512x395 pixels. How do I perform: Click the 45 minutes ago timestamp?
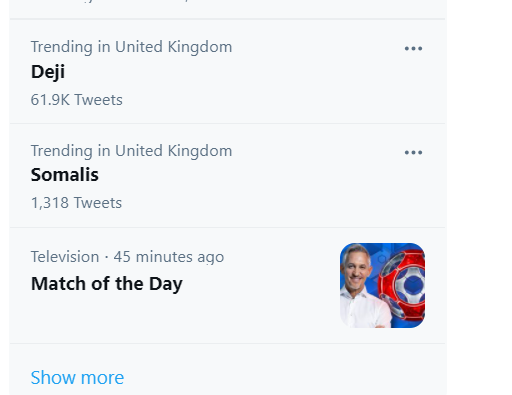point(169,257)
